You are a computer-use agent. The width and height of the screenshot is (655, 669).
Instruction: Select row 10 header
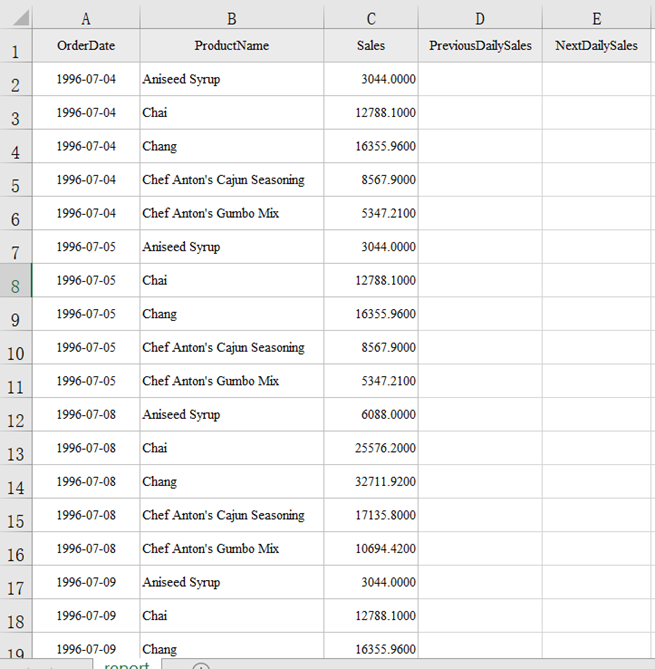click(15, 348)
